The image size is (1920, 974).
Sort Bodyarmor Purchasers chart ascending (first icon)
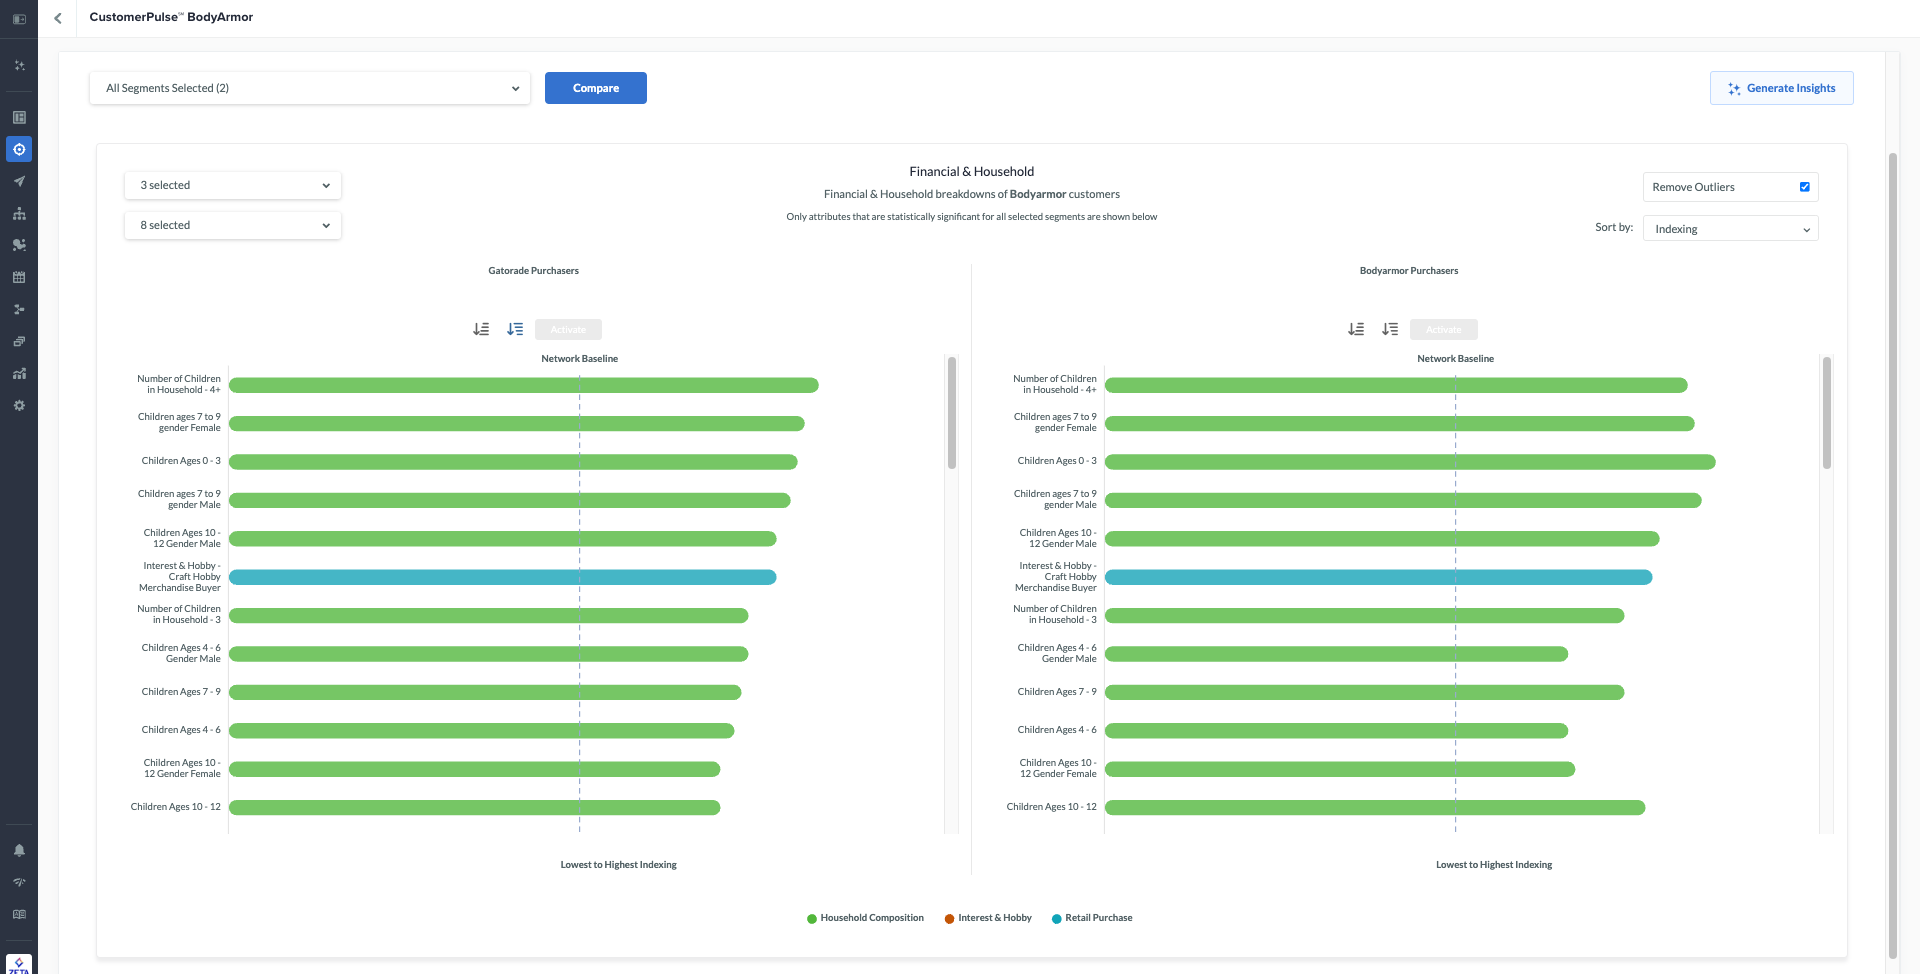click(1356, 329)
